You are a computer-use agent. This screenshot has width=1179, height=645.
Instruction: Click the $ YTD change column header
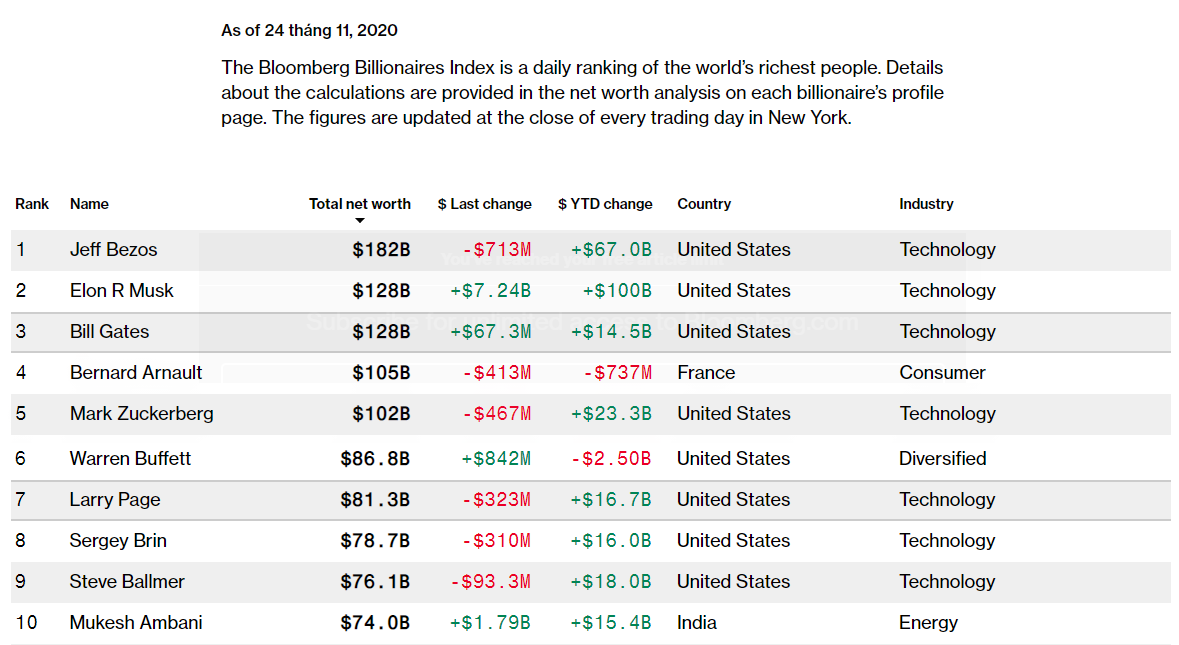click(x=605, y=204)
